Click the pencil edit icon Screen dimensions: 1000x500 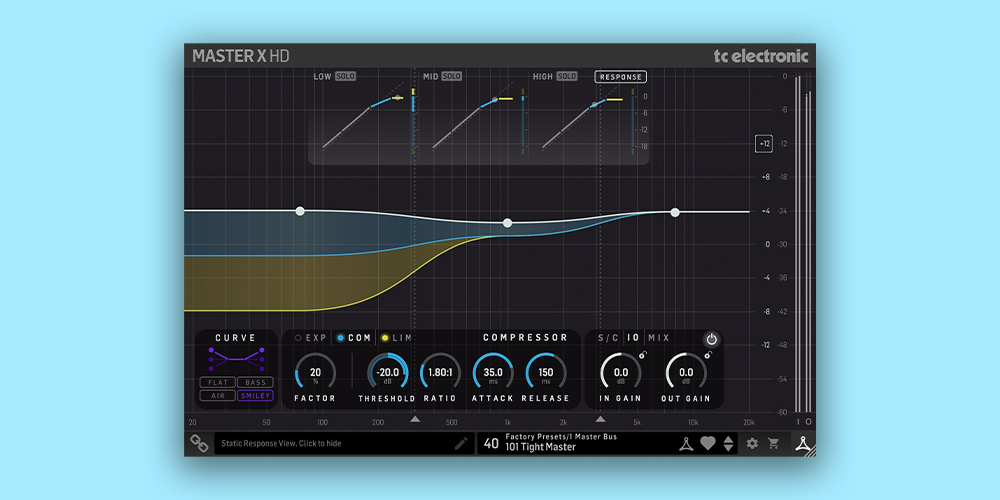[461, 443]
